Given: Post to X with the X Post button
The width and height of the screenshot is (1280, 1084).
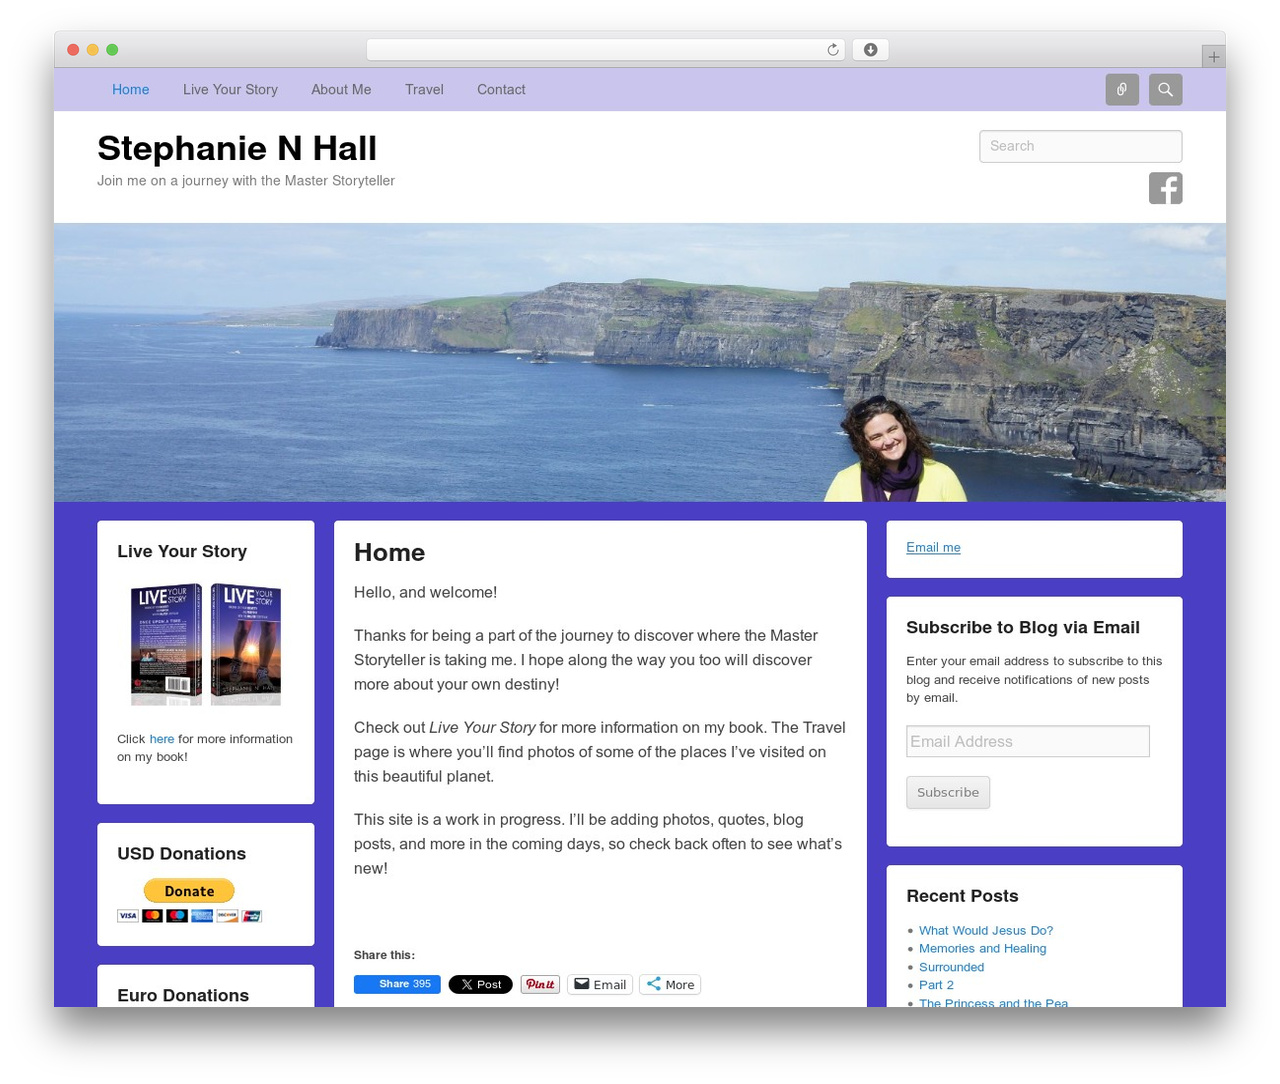Looking at the screenshot, I should (x=480, y=984).
